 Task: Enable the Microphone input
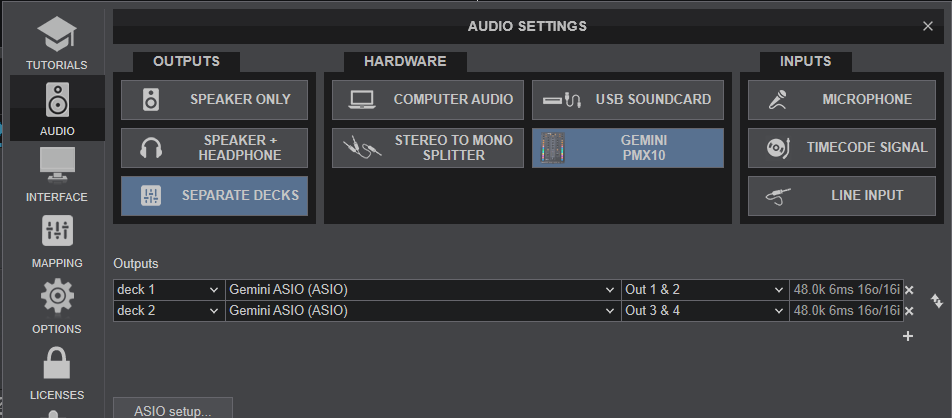tap(843, 100)
